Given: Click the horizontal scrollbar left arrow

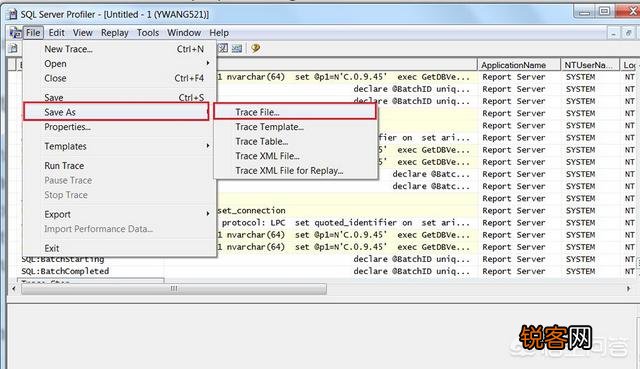Looking at the screenshot, I should point(14,289).
